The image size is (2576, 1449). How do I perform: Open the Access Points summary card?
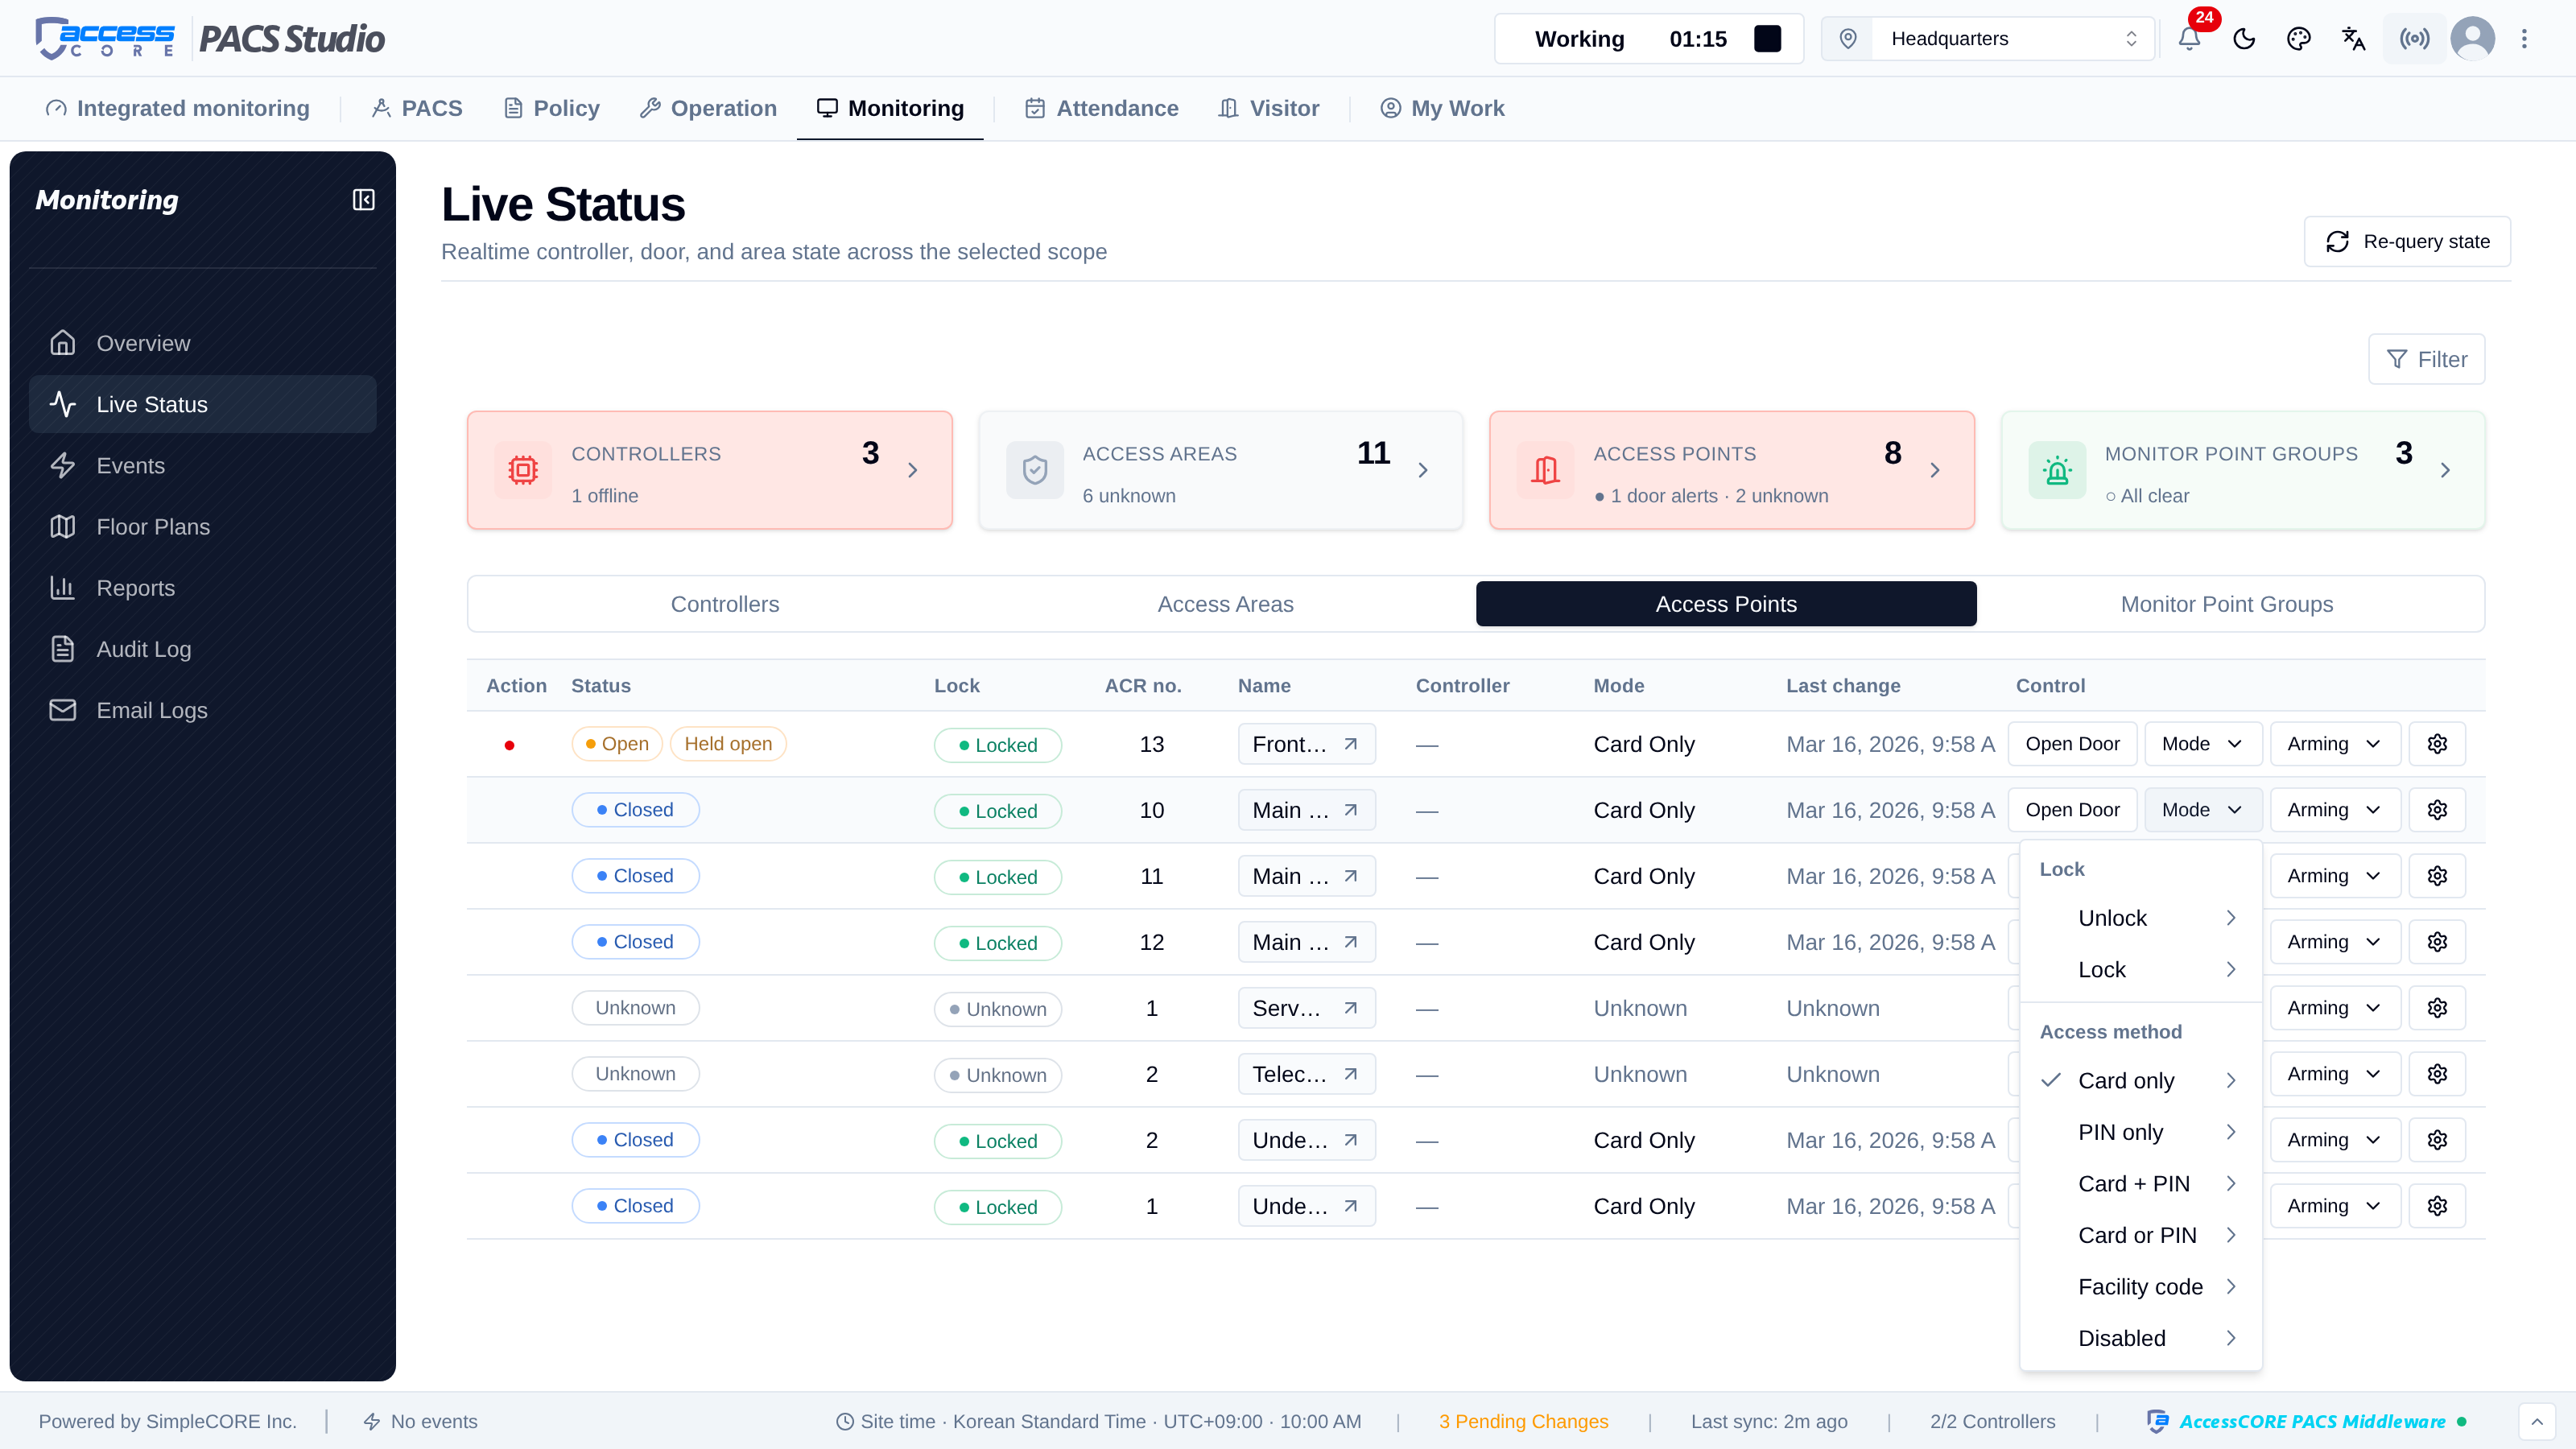coord(1732,470)
